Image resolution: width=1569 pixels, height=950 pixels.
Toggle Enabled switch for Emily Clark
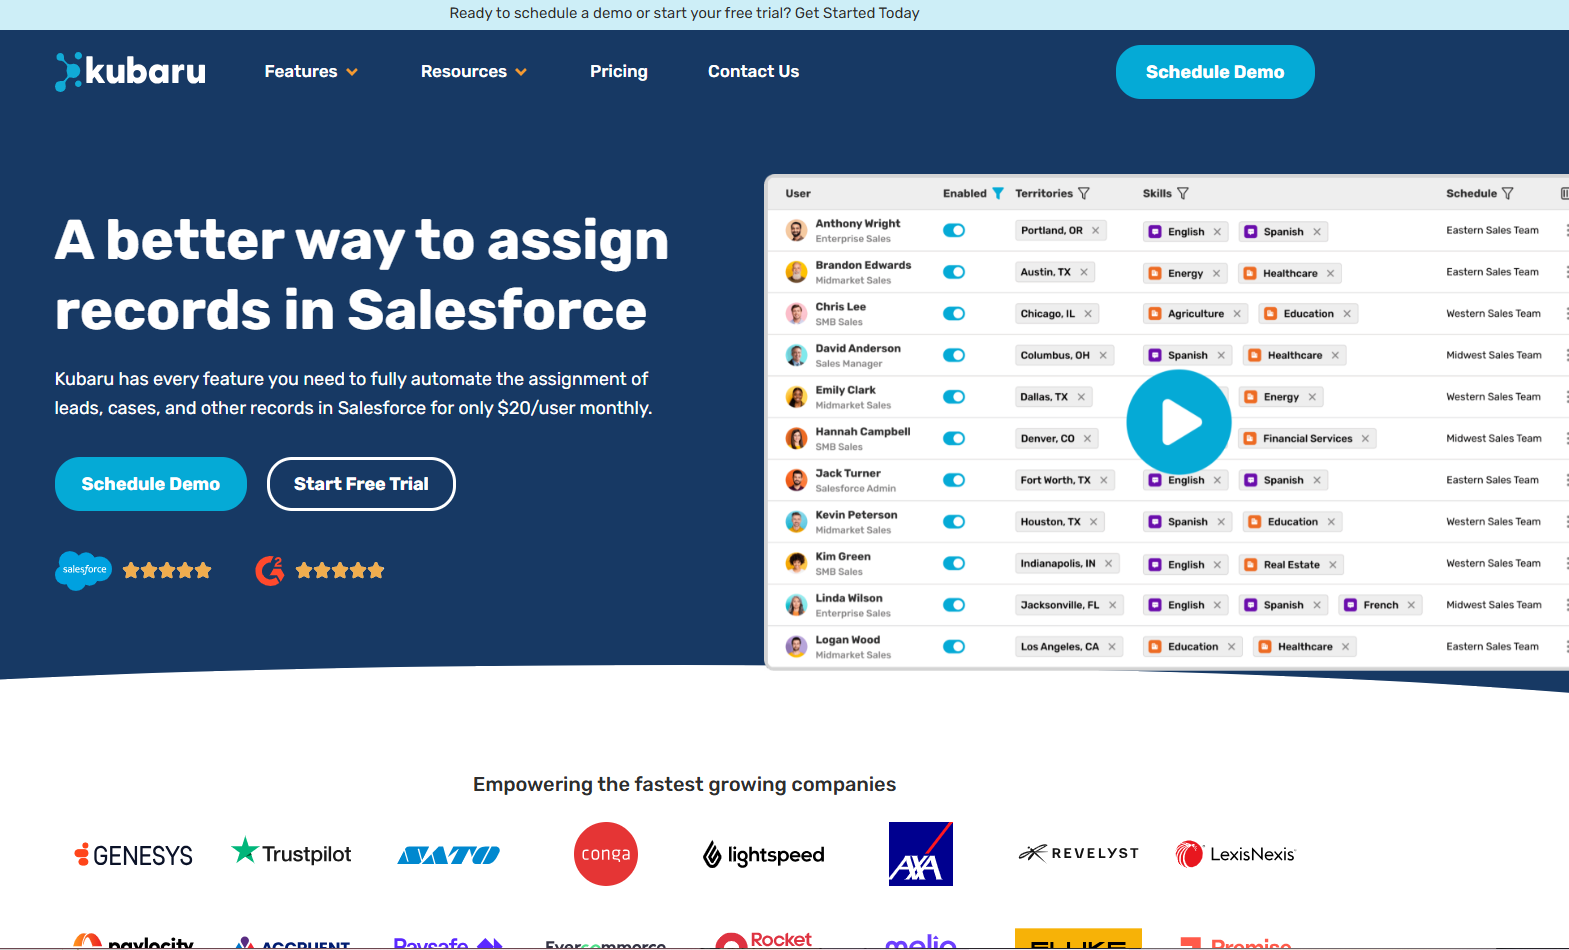[x=954, y=397]
